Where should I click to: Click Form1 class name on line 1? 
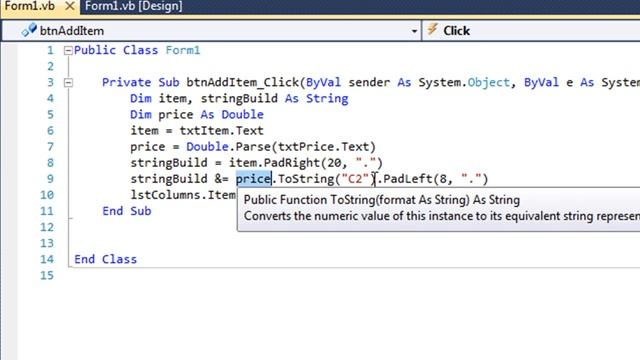pyautogui.click(x=183, y=51)
